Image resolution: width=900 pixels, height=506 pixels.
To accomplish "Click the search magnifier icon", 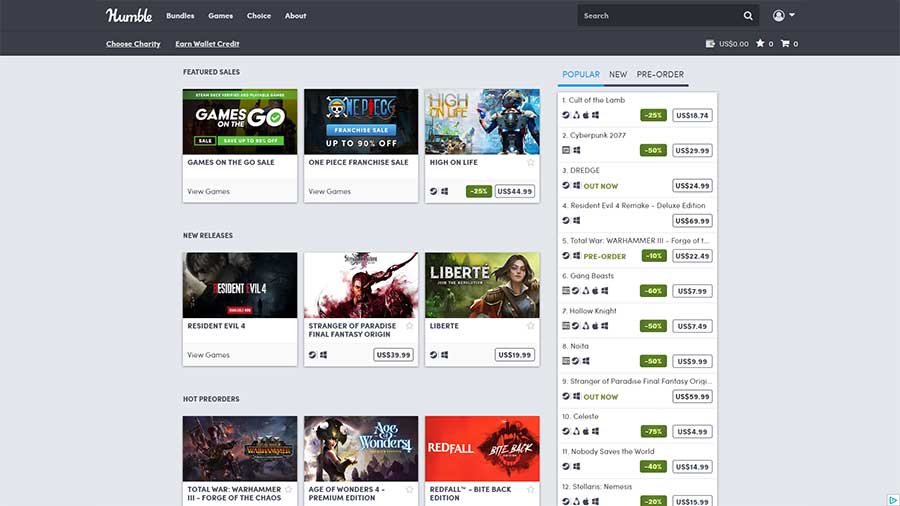I will [x=748, y=16].
